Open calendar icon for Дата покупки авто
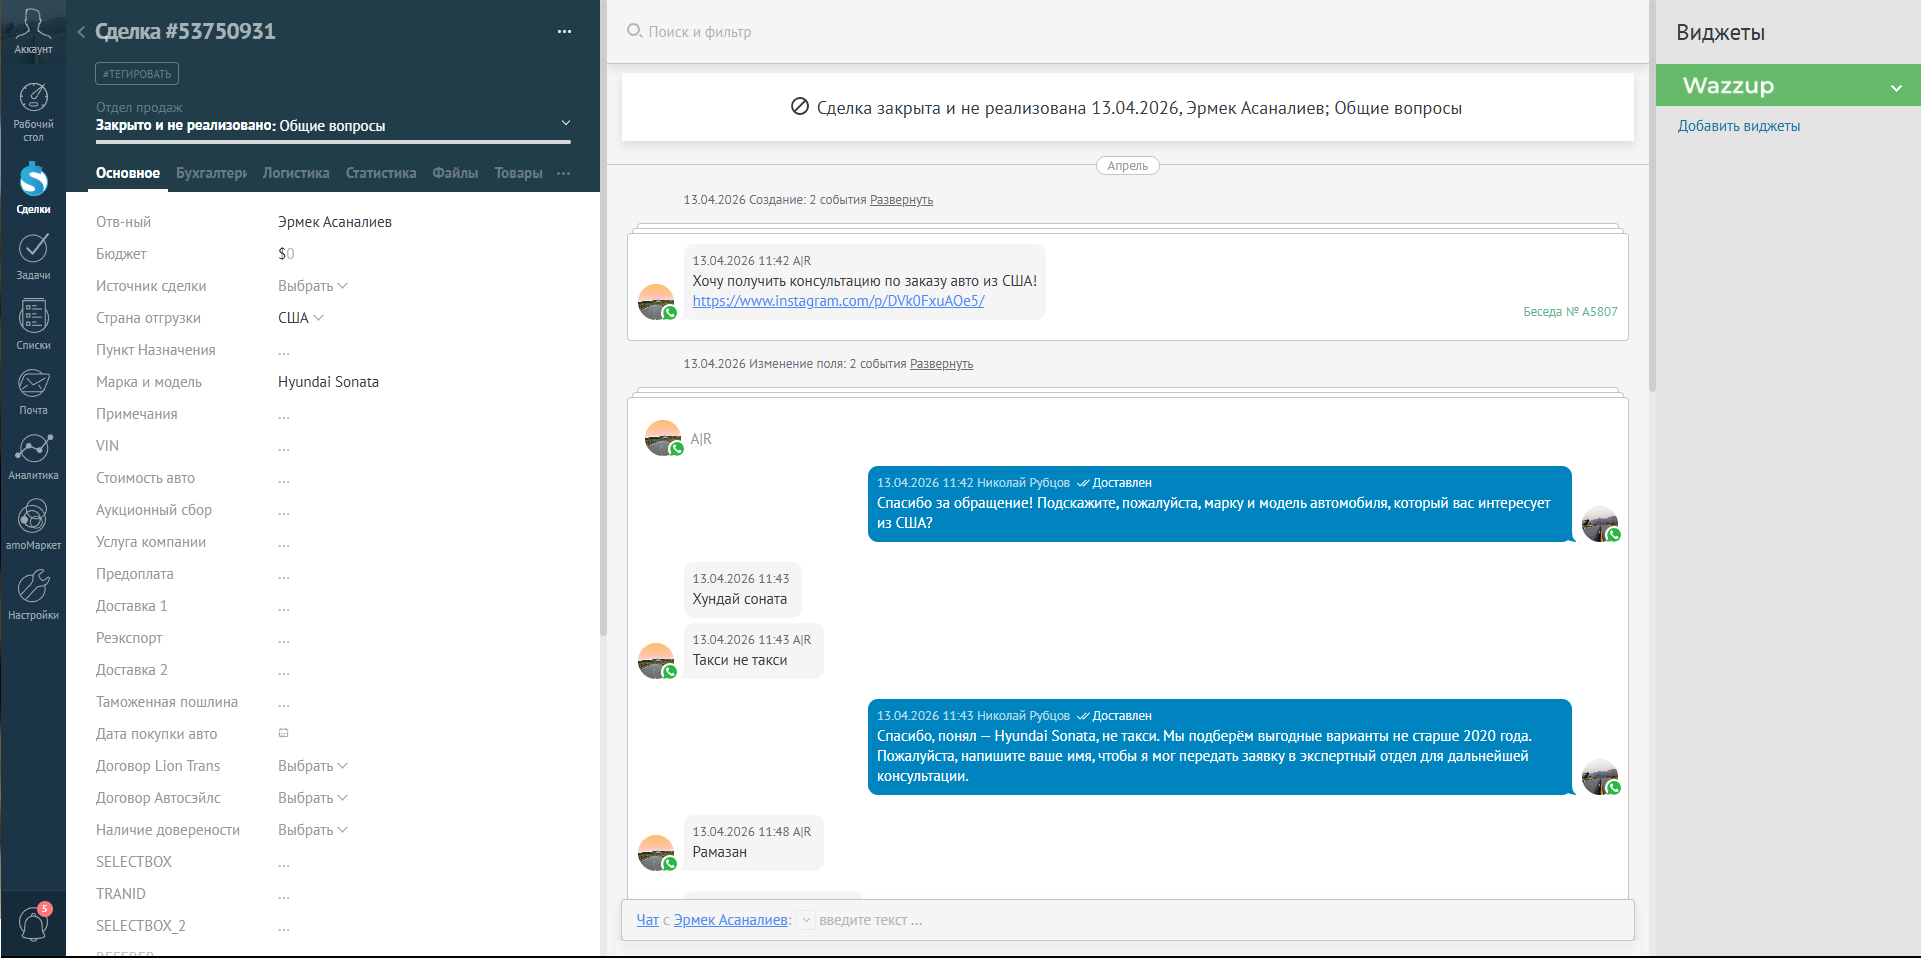 [284, 733]
